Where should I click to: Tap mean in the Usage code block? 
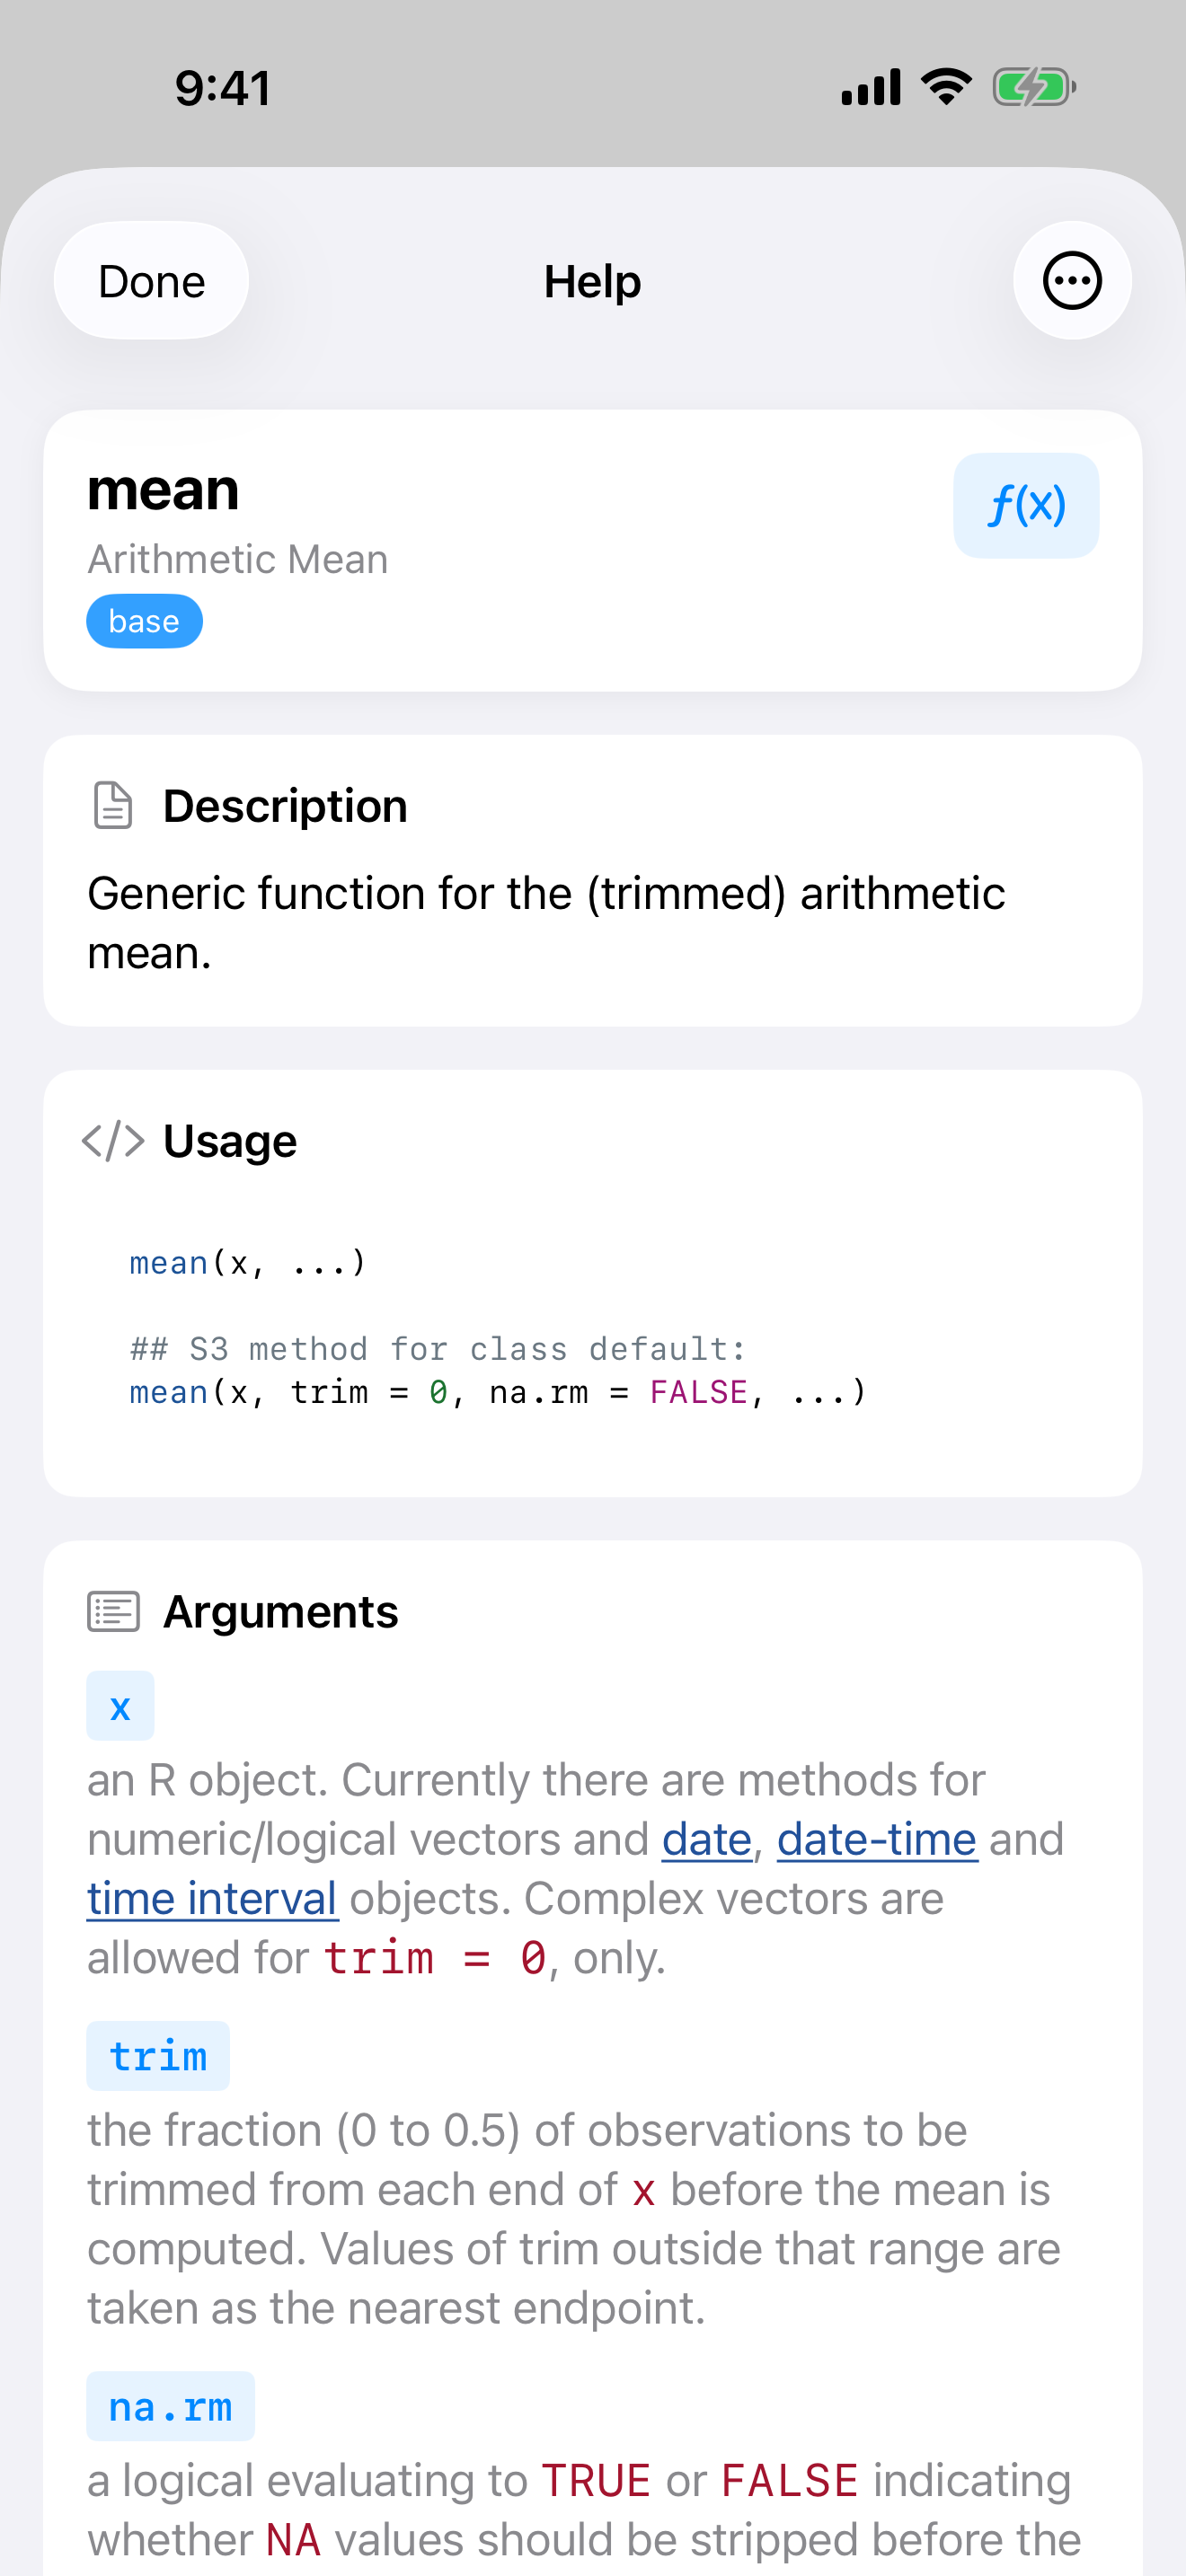168,1262
